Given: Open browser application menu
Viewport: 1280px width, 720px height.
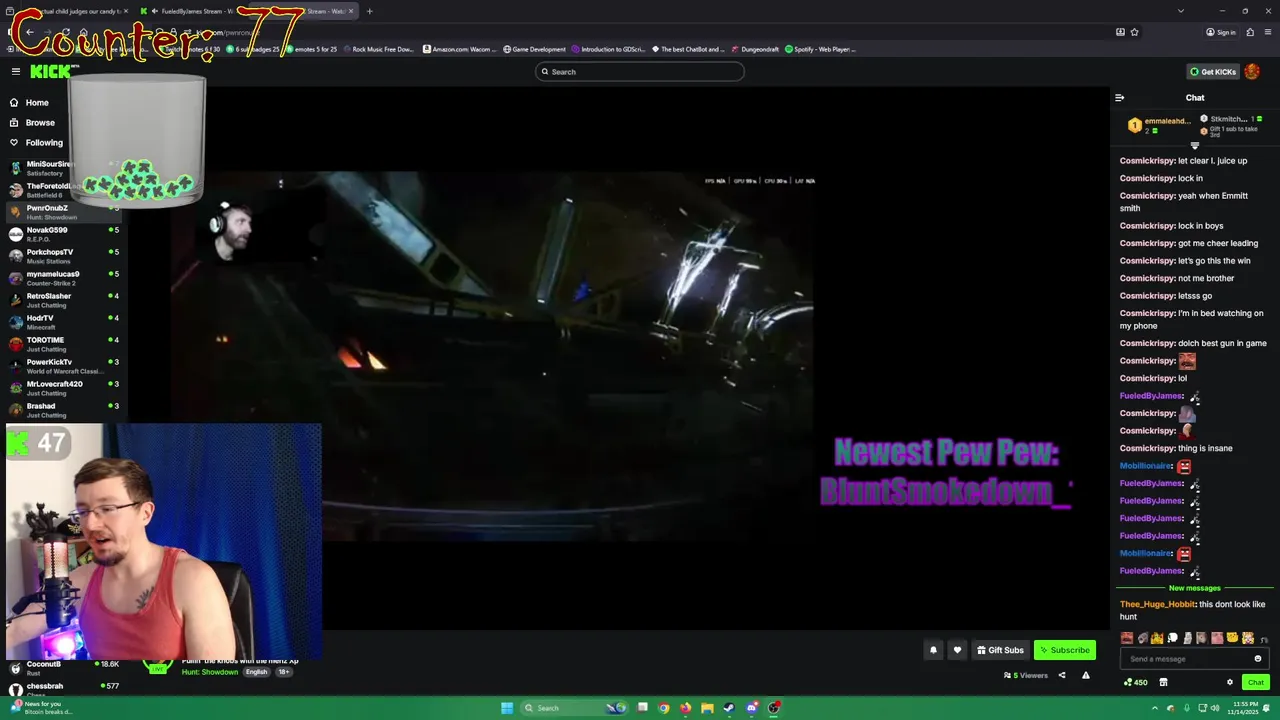Looking at the screenshot, I should 1268,32.
